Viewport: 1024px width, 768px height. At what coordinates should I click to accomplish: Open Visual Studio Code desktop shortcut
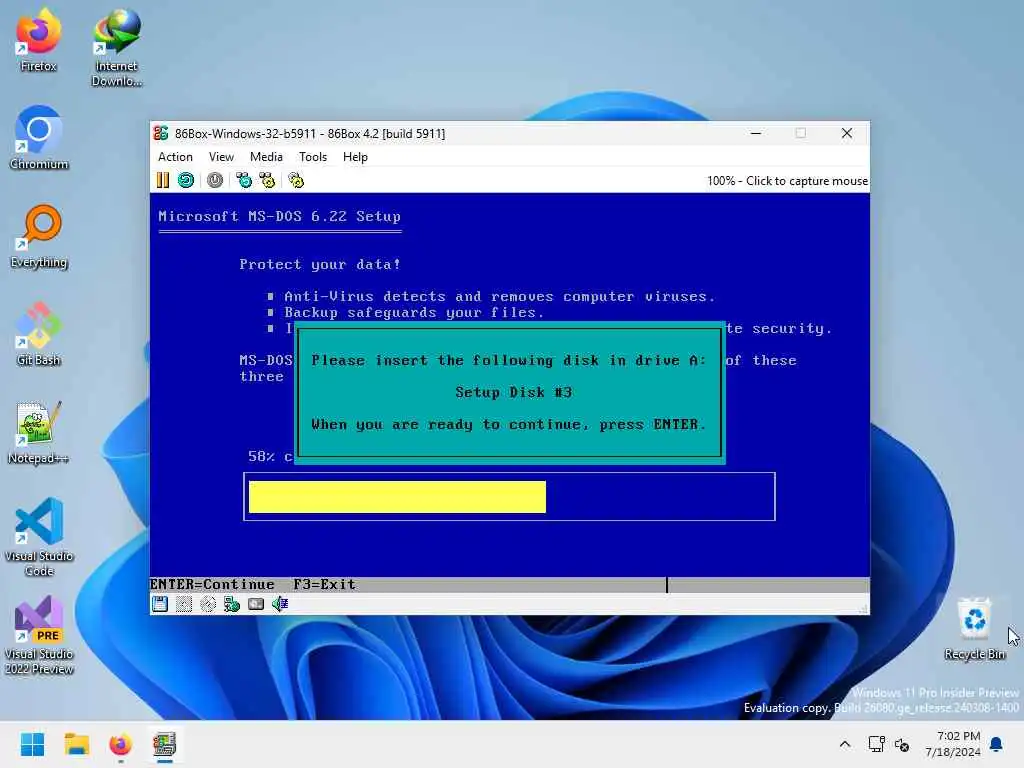click(x=39, y=537)
